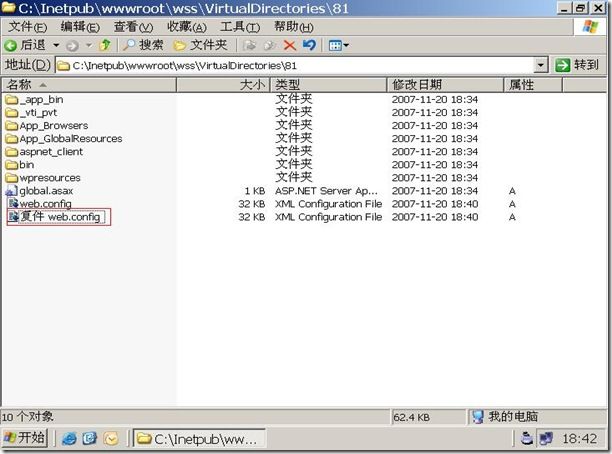Click the network connection tray icon
Viewport: 612px width, 454px height.
point(546,439)
